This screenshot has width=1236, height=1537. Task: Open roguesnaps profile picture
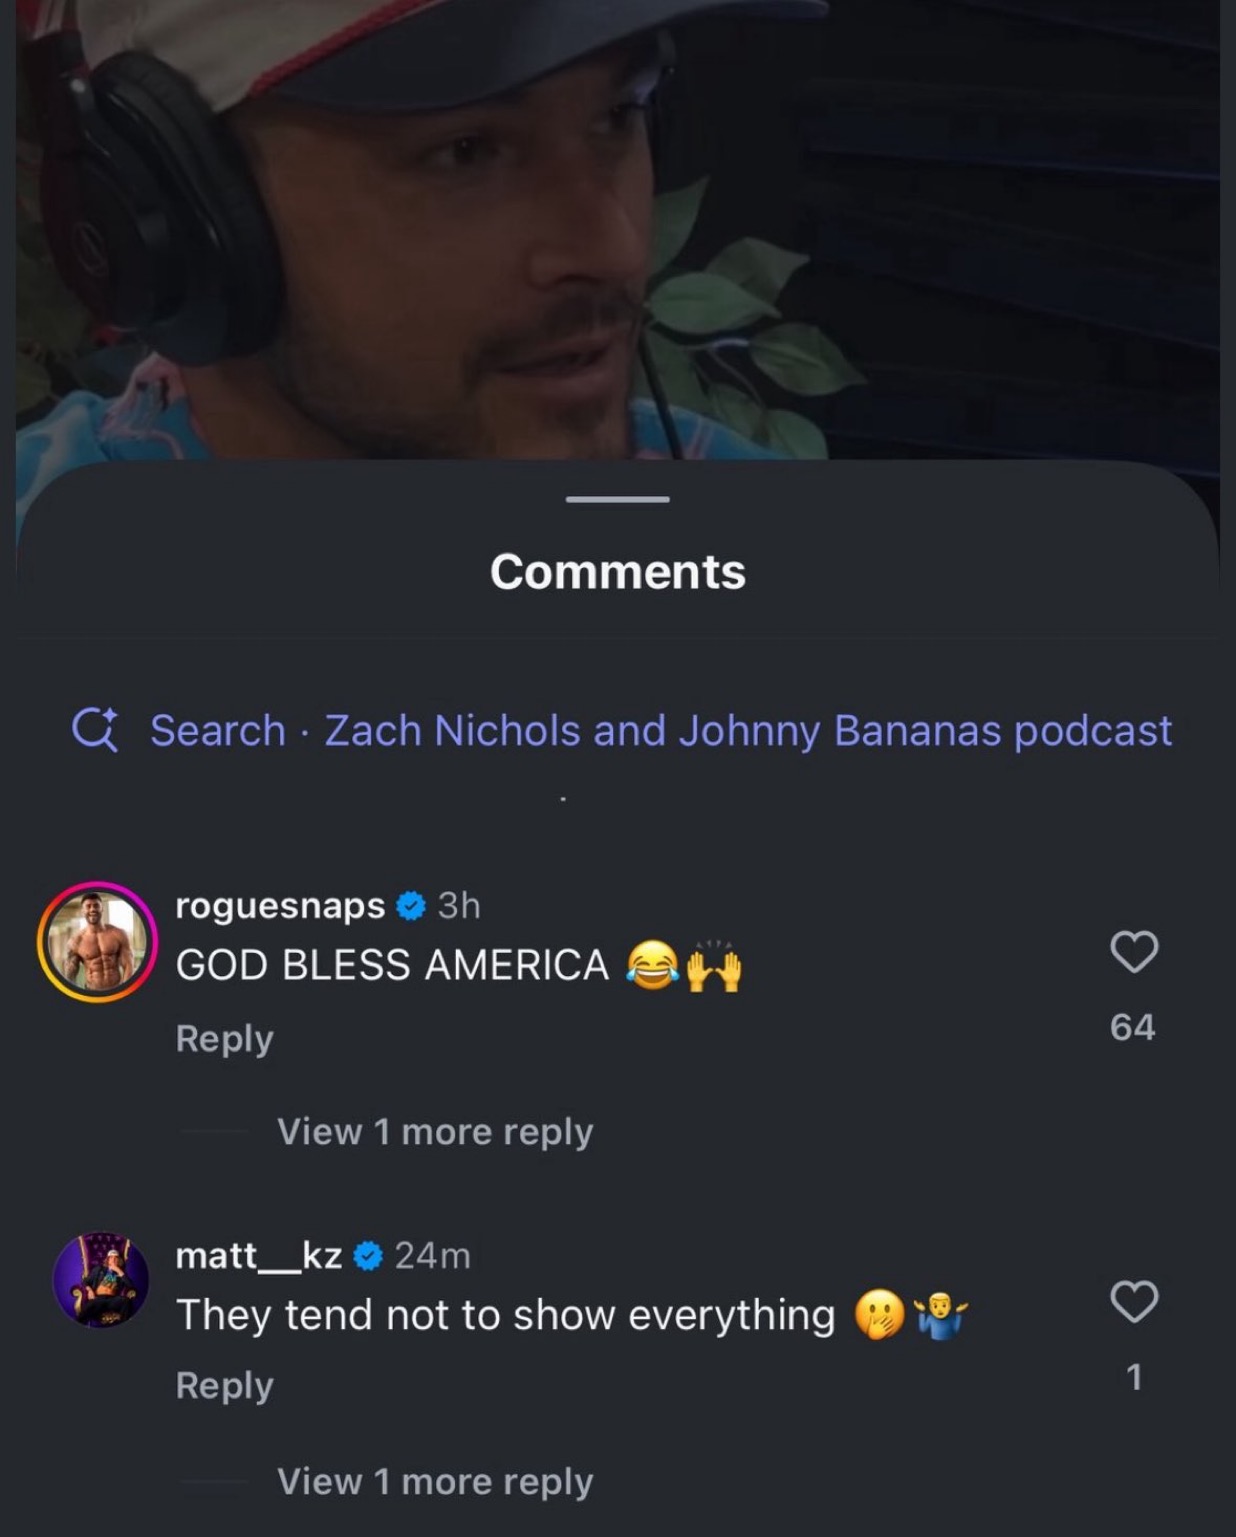(98, 942)
